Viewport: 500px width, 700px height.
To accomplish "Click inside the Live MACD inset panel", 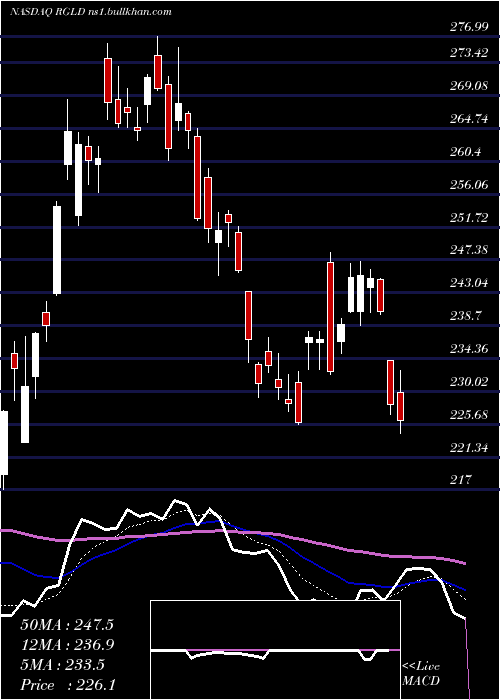I will [x=275, y=650].
